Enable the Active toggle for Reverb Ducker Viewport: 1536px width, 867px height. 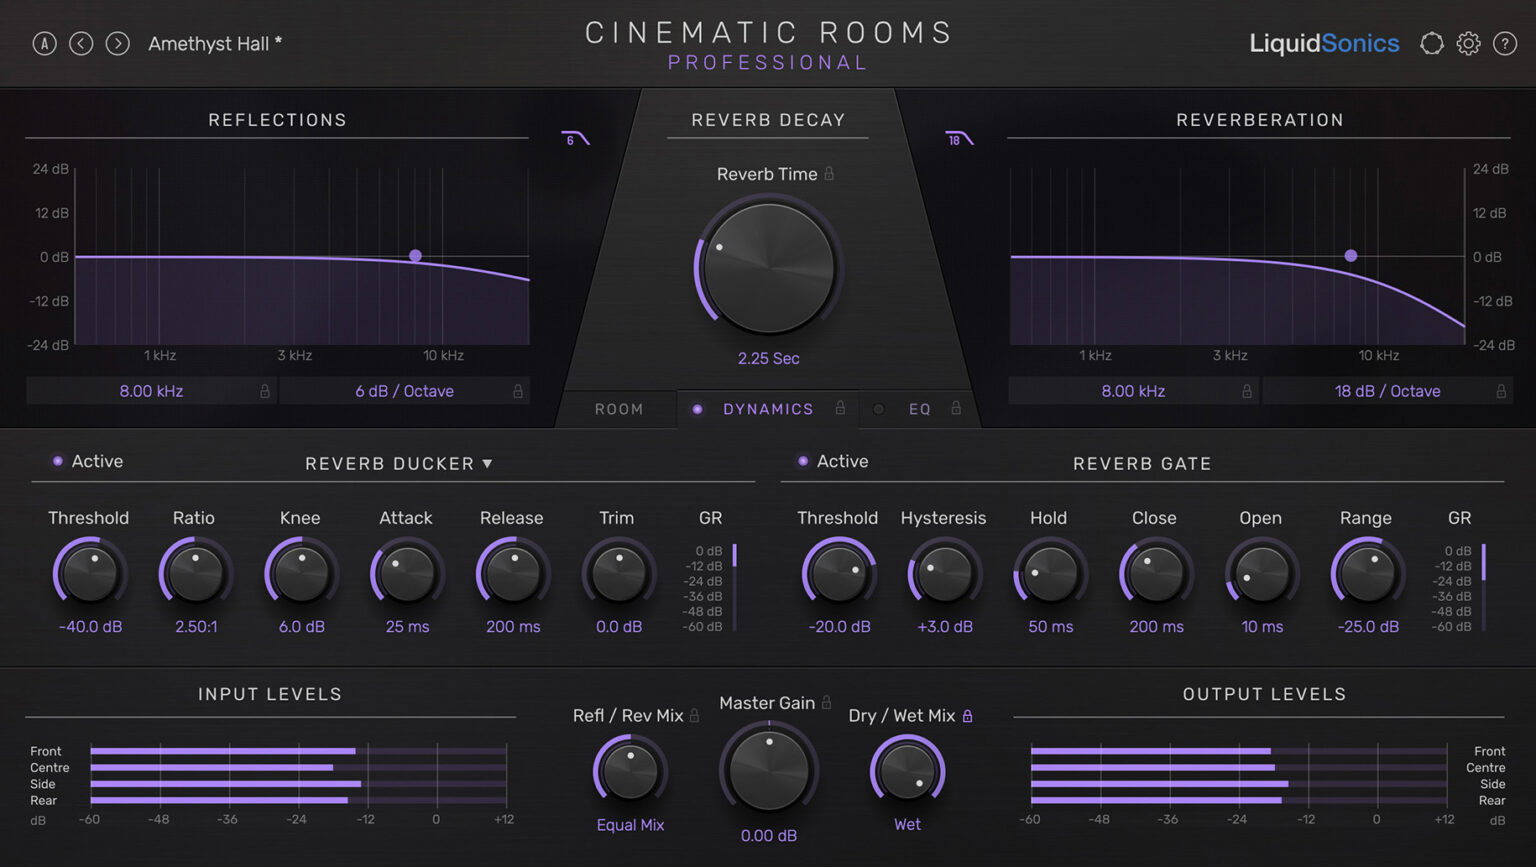pos(57,460)
